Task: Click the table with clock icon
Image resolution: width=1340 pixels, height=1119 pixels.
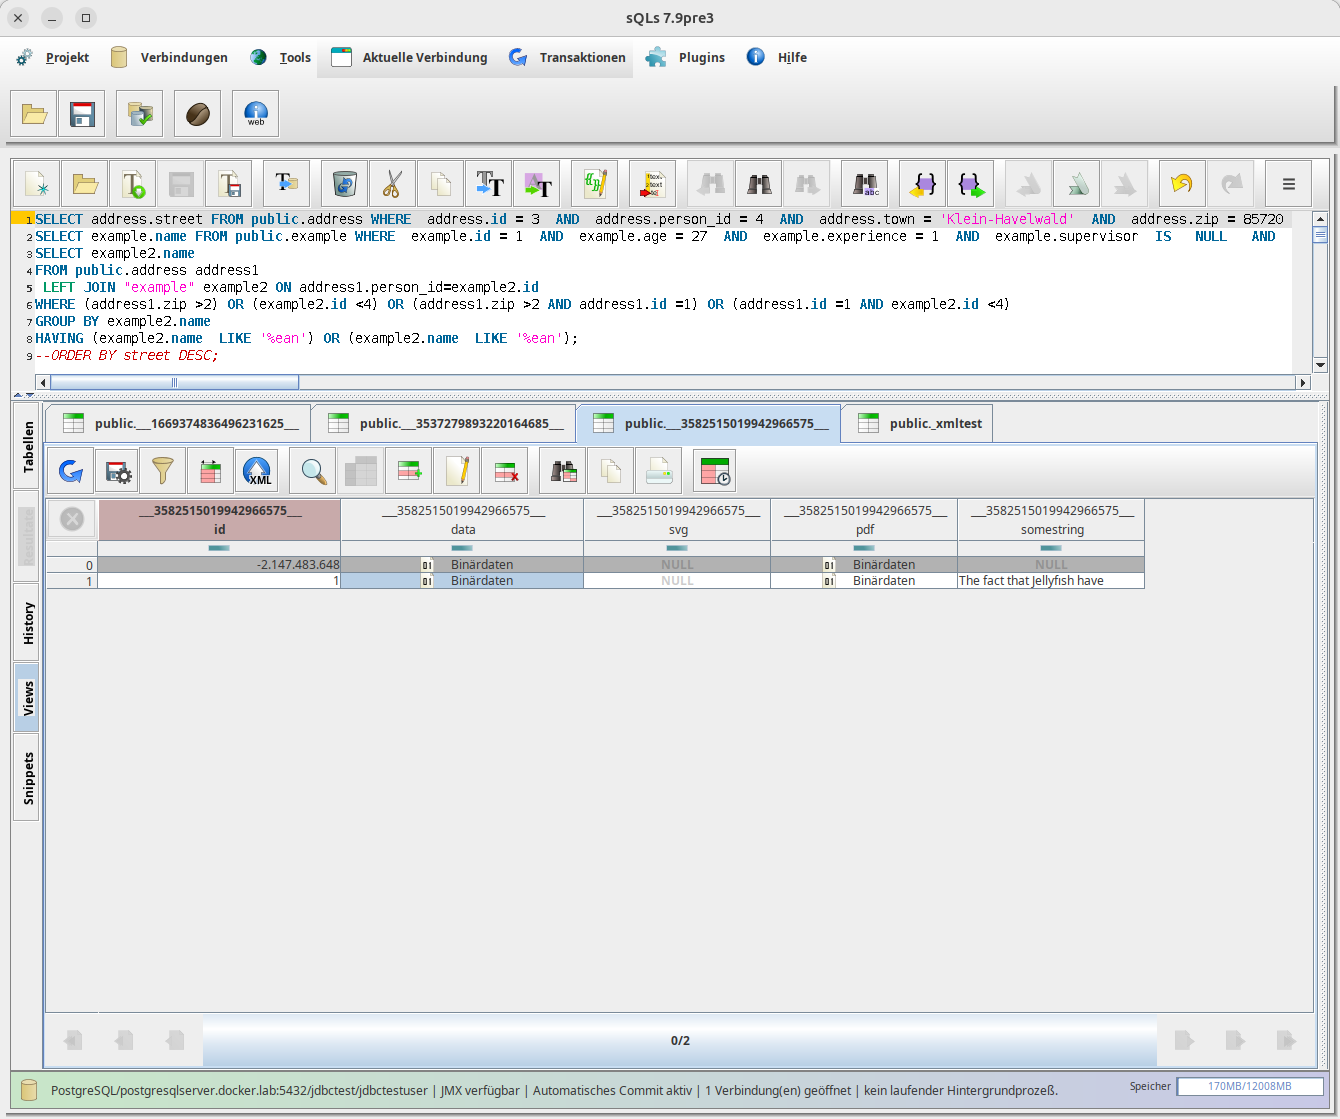Action: 716,471
